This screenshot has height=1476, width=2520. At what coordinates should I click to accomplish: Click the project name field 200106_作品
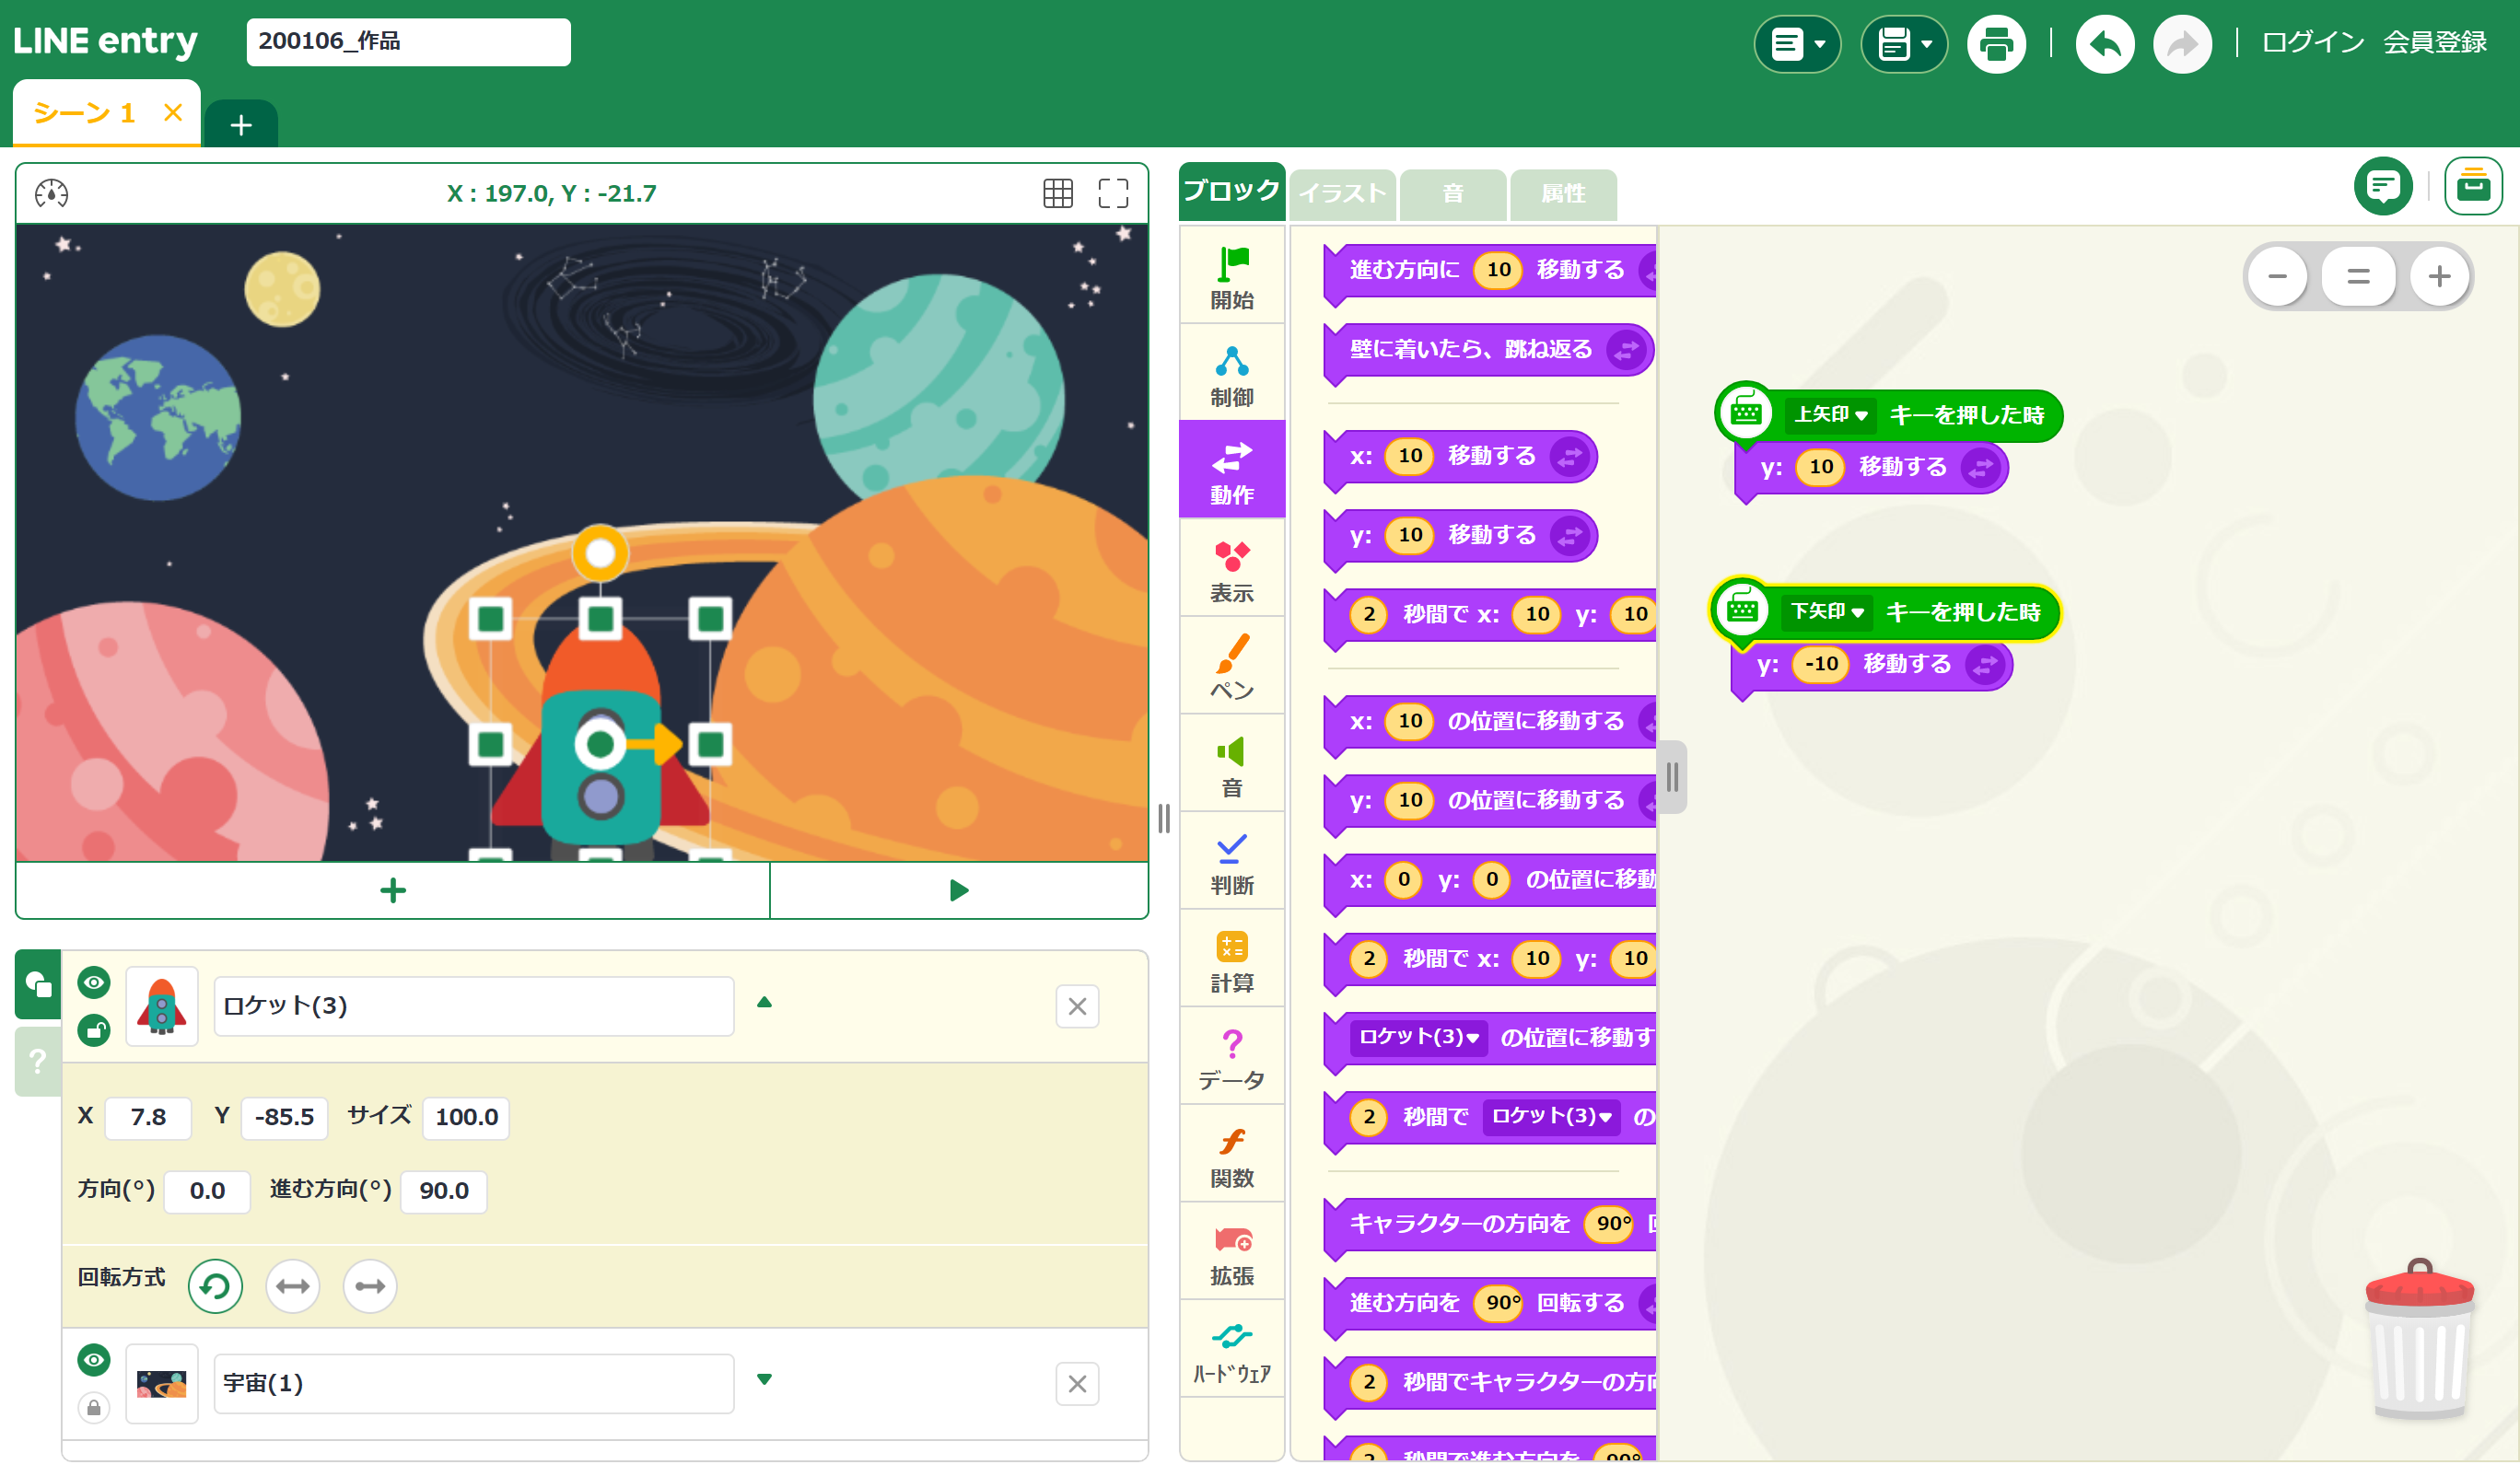[408, 42]
